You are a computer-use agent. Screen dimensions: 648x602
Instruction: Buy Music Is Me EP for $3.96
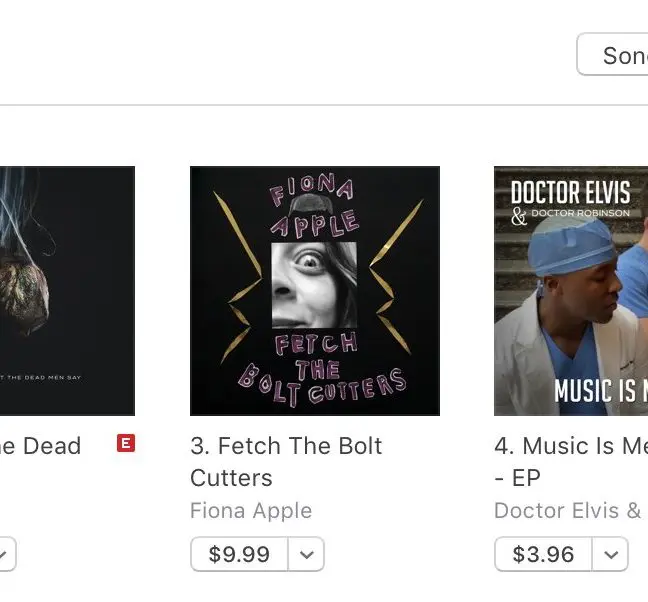543,553
